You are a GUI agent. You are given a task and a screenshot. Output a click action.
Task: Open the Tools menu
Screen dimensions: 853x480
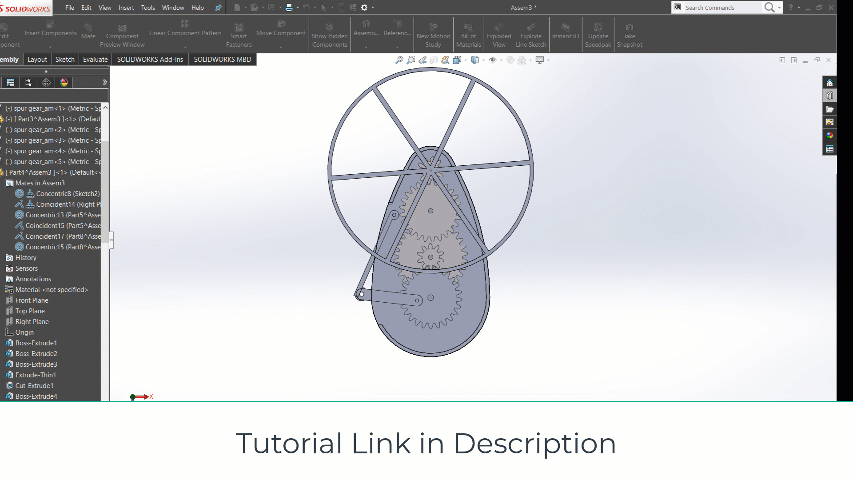[x=147, y=8]
